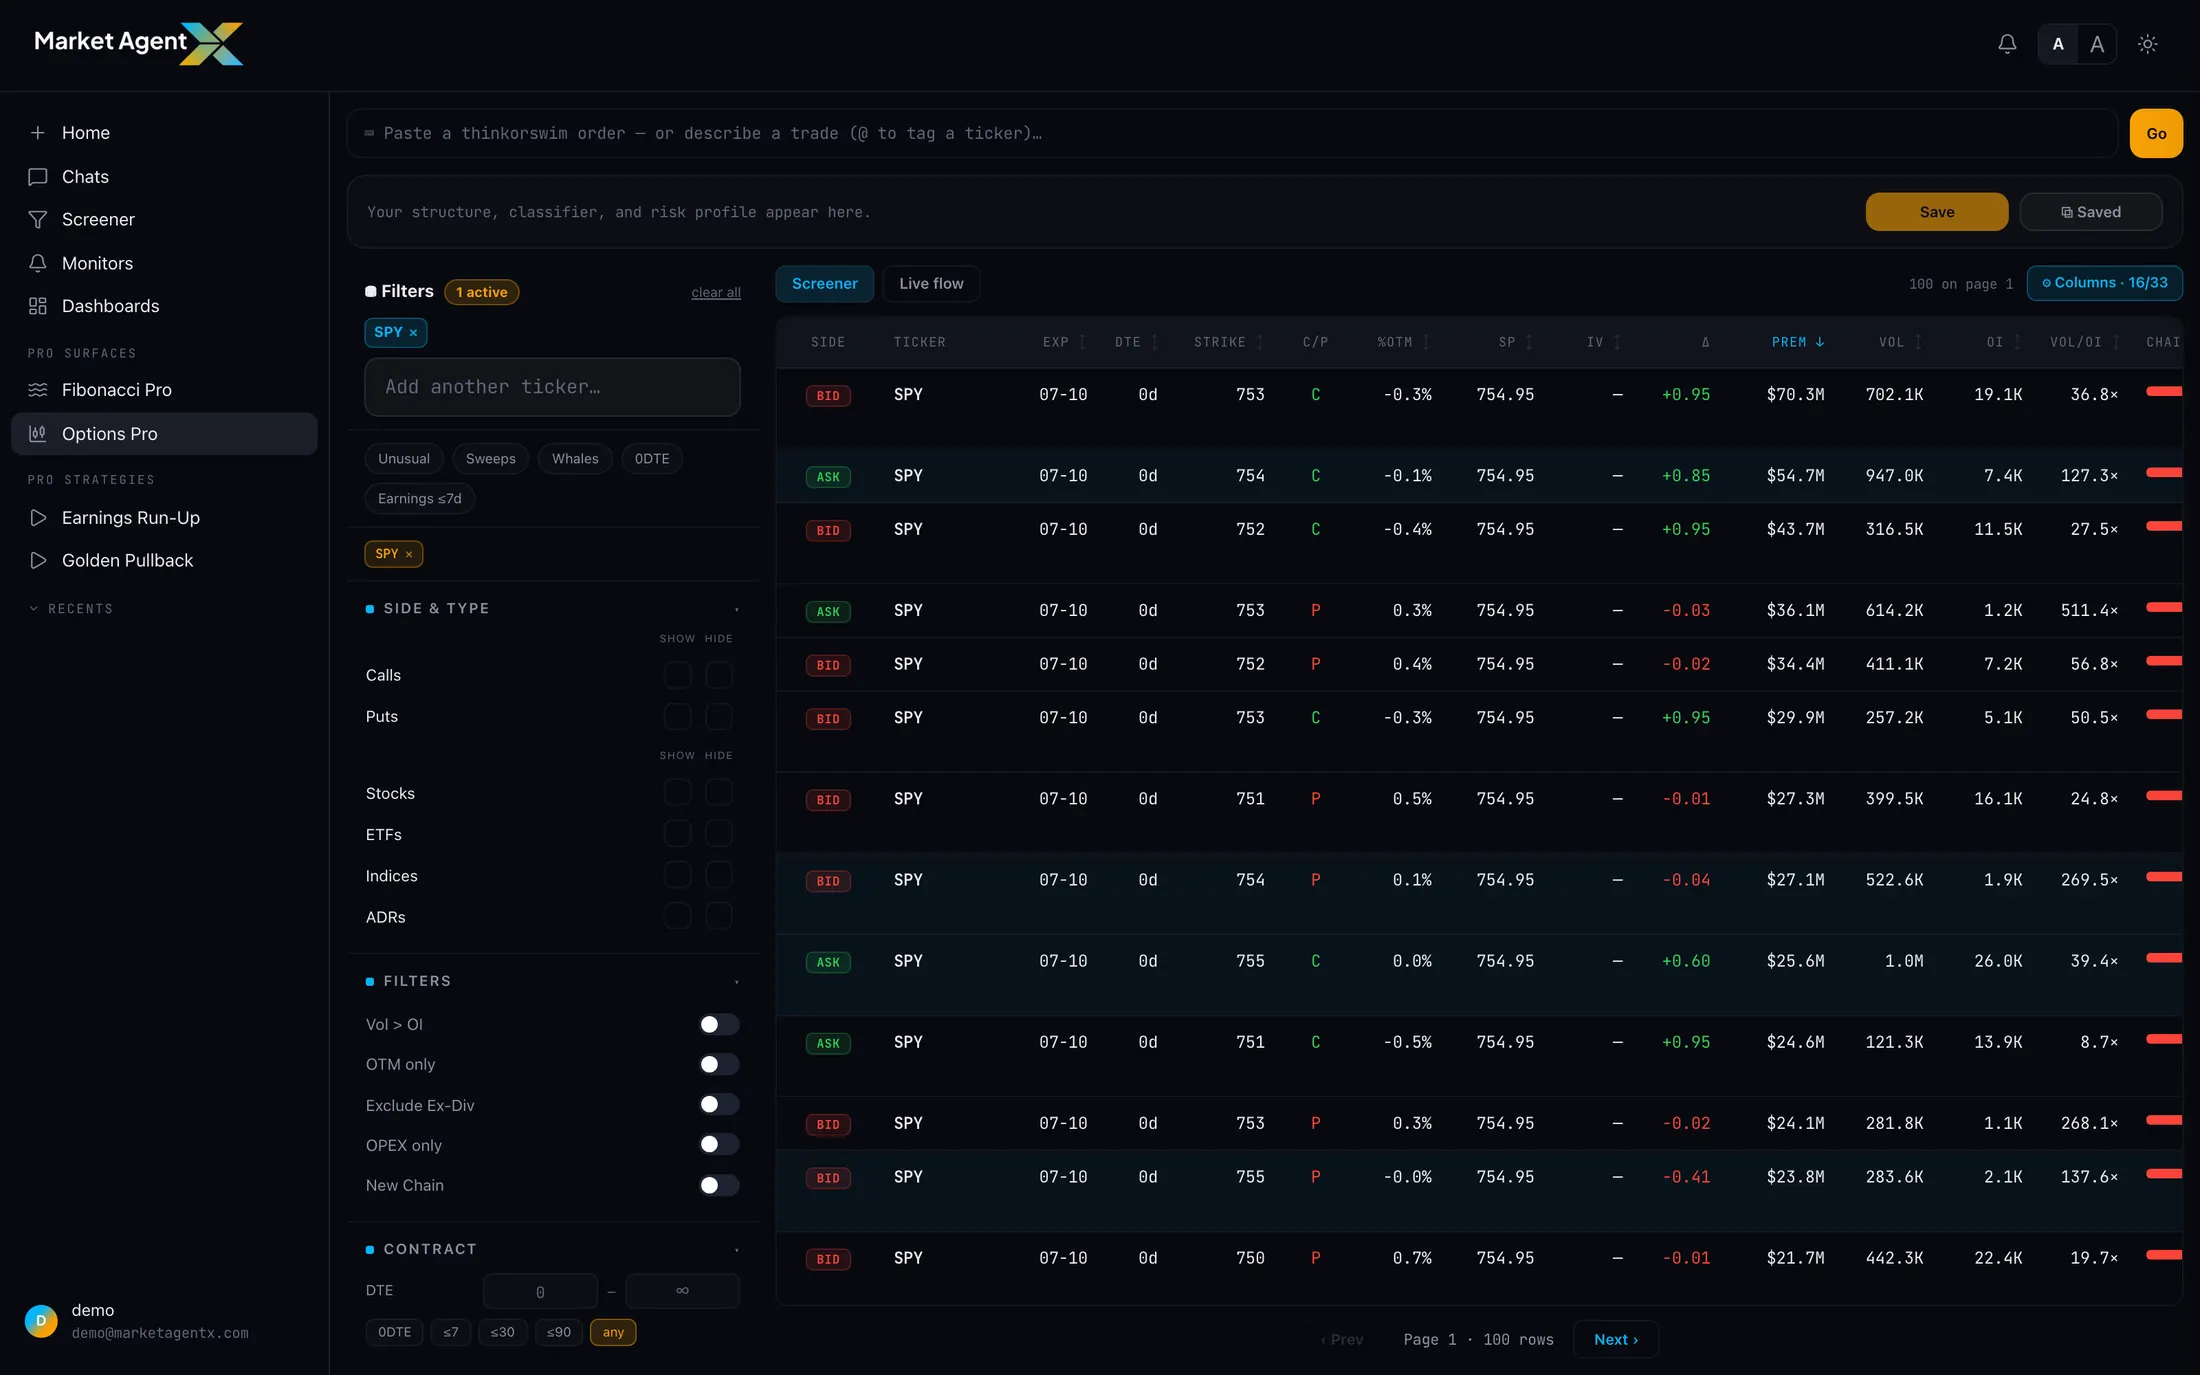This screenshot has height=1375, width=2200.
Task: Open Dashboards grid icon in sidebar
Action: 38,306
